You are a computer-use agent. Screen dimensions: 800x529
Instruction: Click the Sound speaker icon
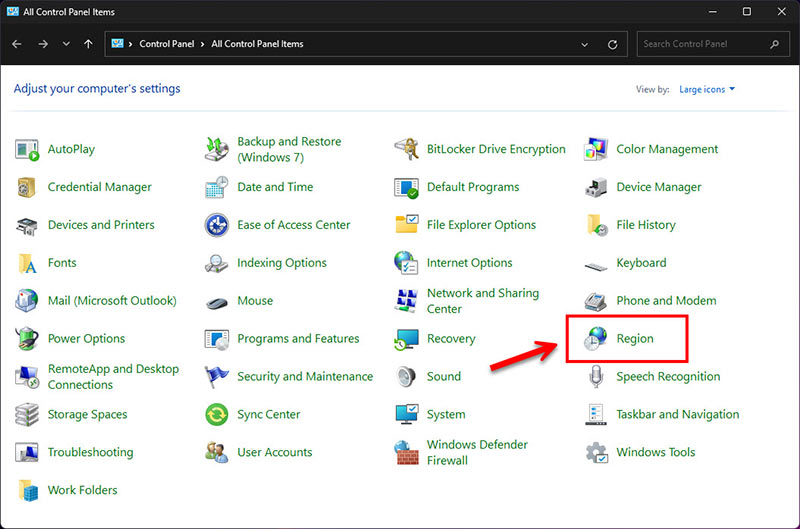click(x=406, y=376)
